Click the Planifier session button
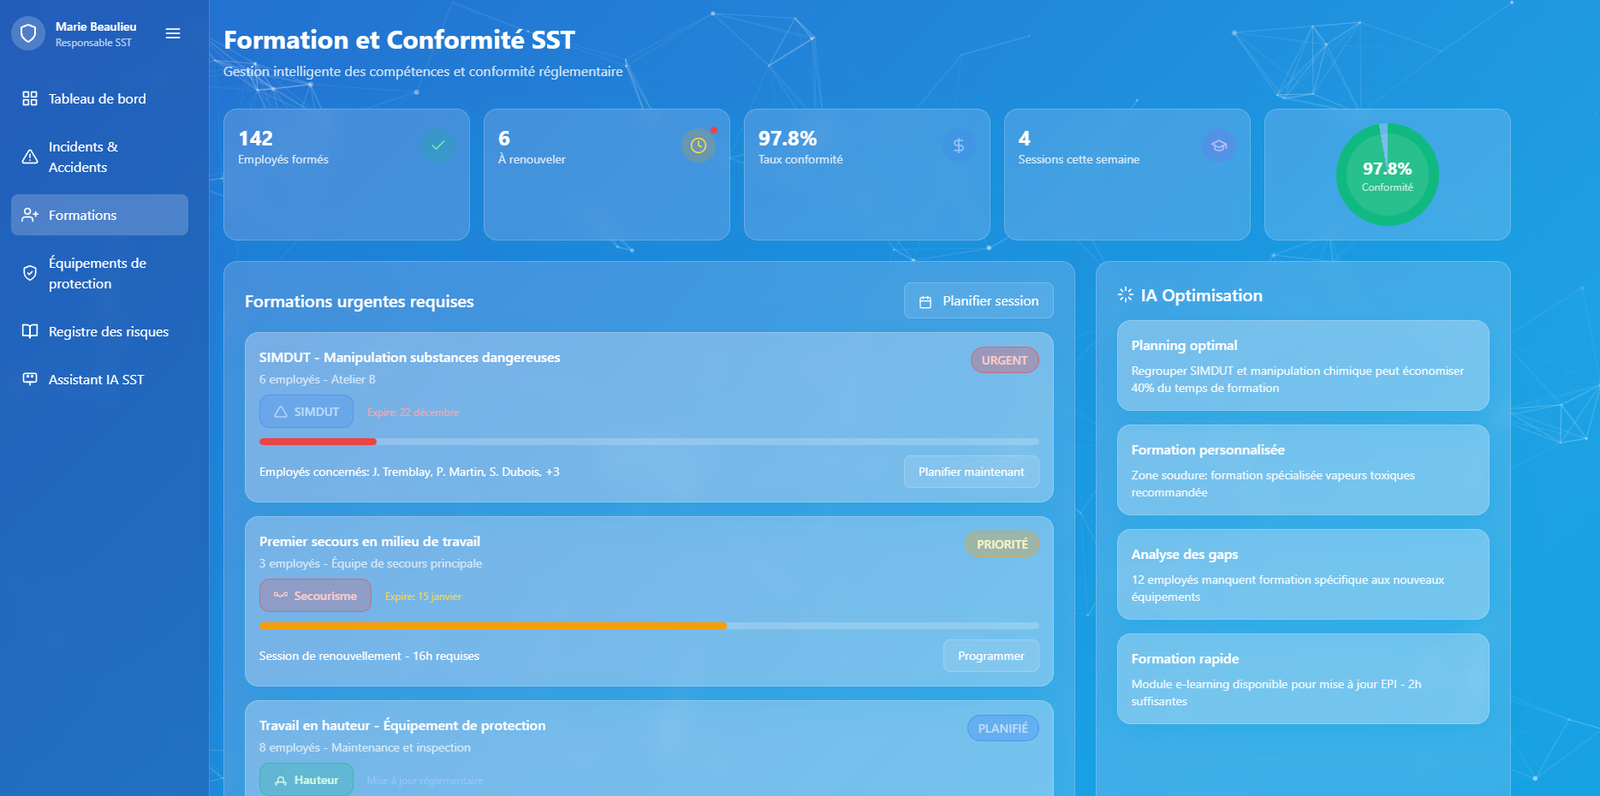Image resolution: width=1600 pixels, height=796 pixels. tap(978, 301)
